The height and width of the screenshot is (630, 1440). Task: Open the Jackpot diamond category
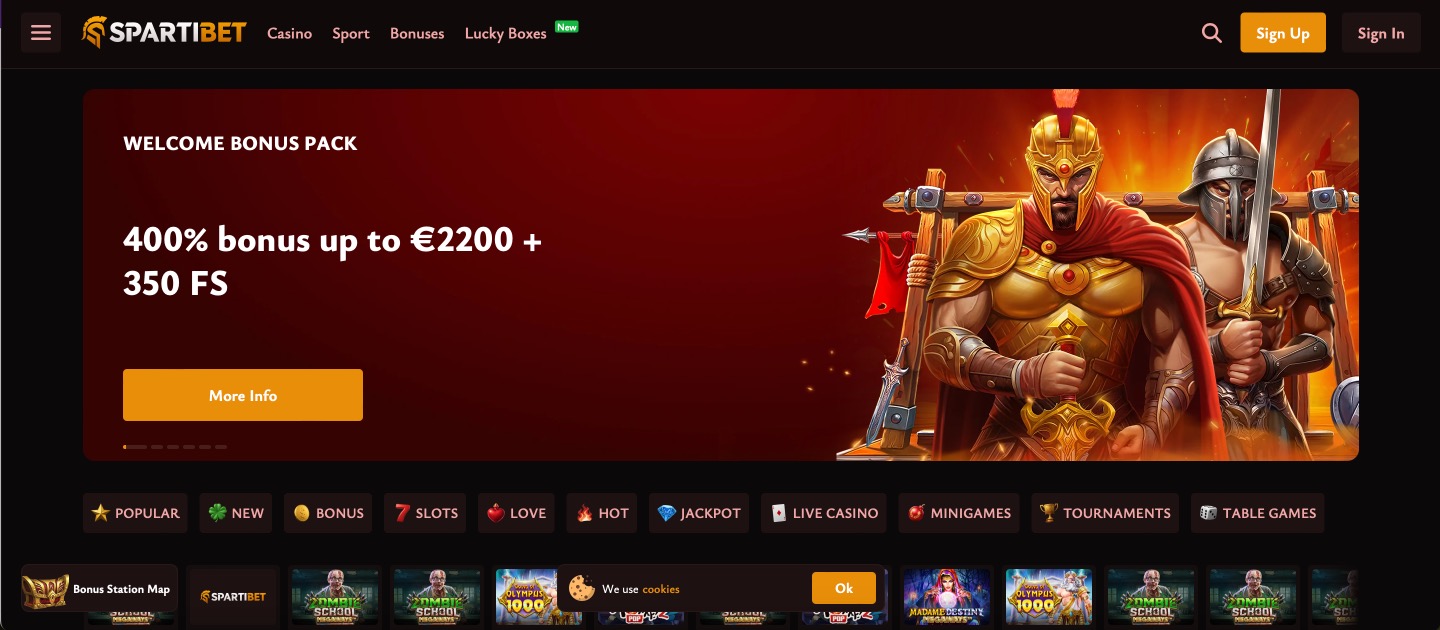[x=699, y=513]
